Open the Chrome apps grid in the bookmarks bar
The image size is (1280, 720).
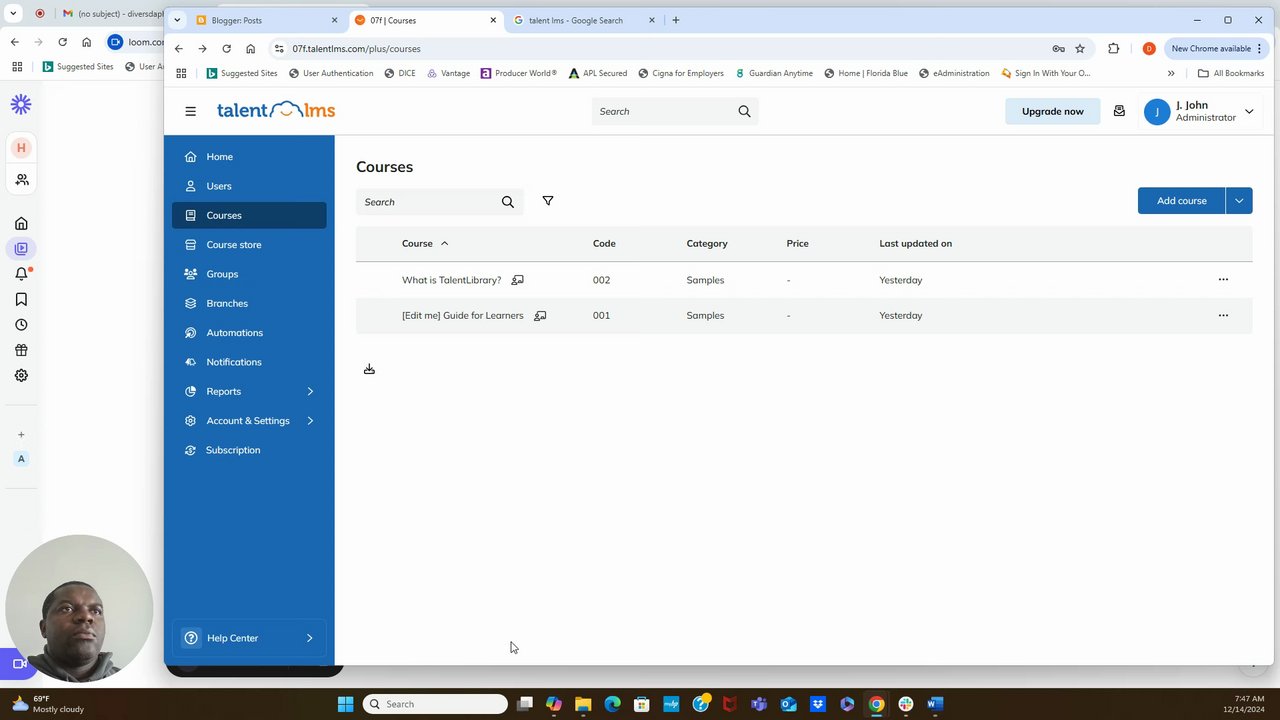pyautogui.click(x=181, y=73)
